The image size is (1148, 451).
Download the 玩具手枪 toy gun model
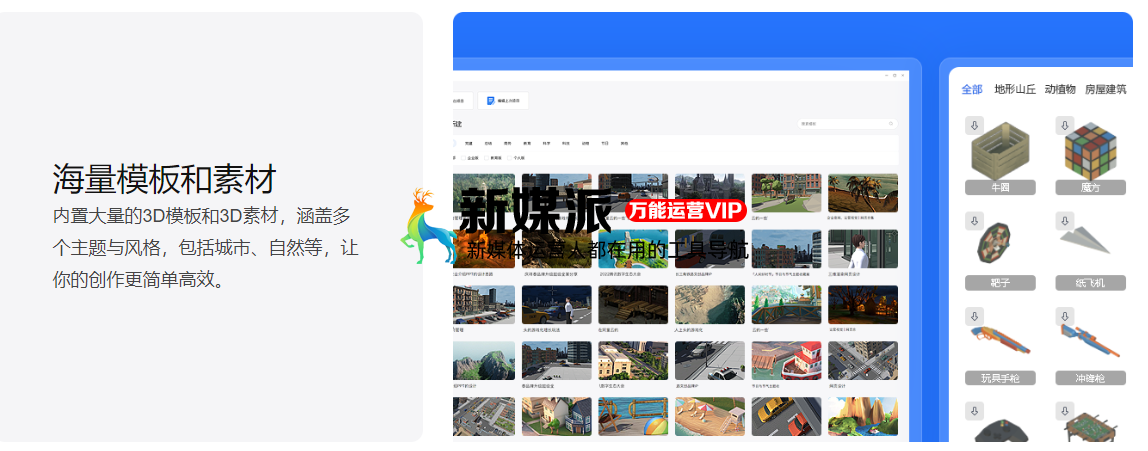pos(974,316)
